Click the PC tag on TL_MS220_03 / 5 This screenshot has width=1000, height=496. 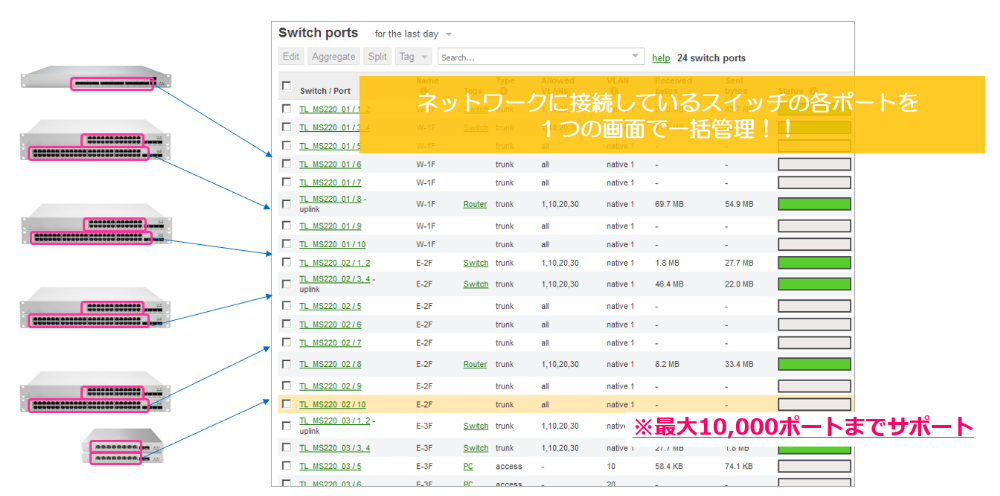point(468,467)
